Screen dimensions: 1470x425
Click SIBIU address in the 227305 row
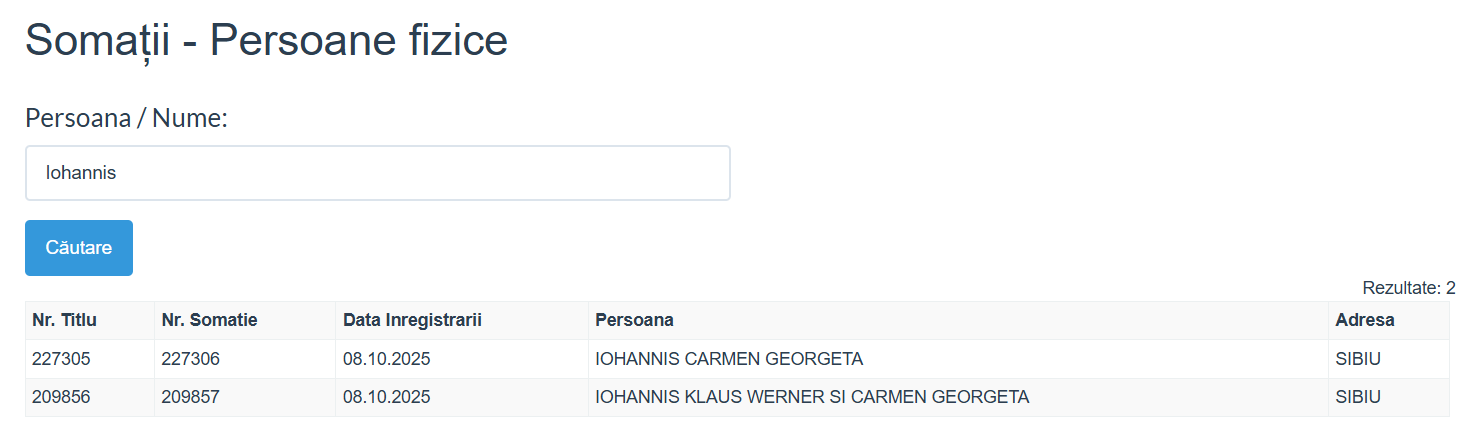[1358, 359]
